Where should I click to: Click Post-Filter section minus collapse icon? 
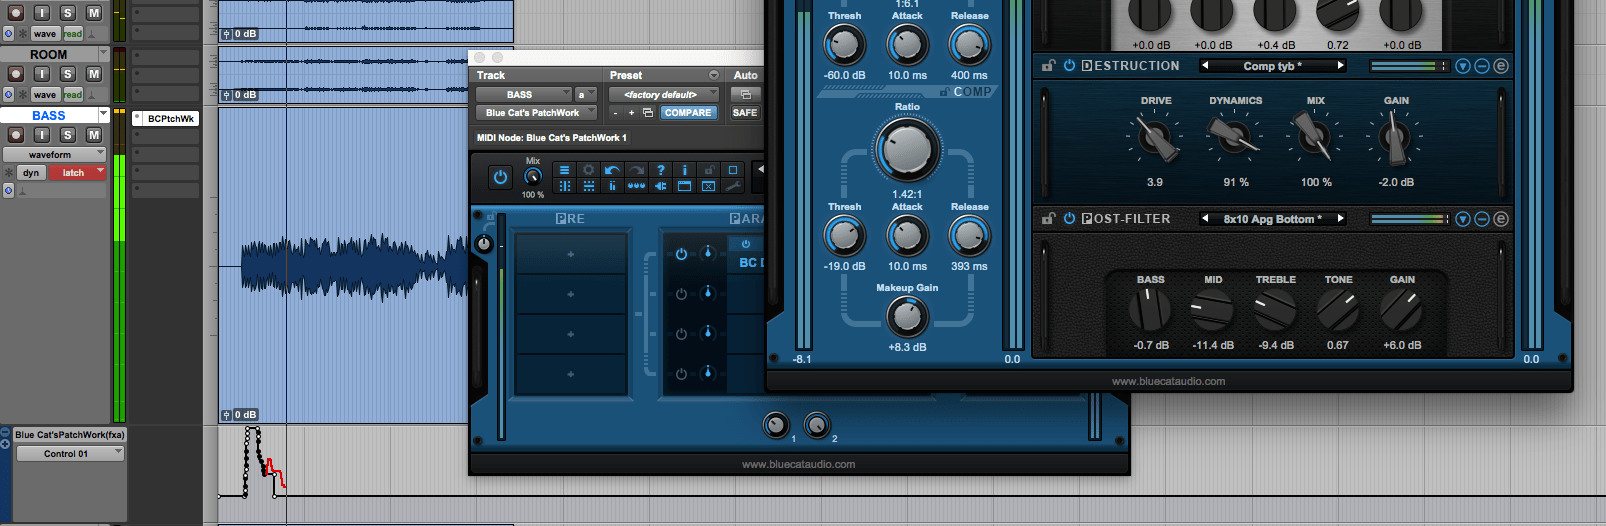tap(1482, 219)
